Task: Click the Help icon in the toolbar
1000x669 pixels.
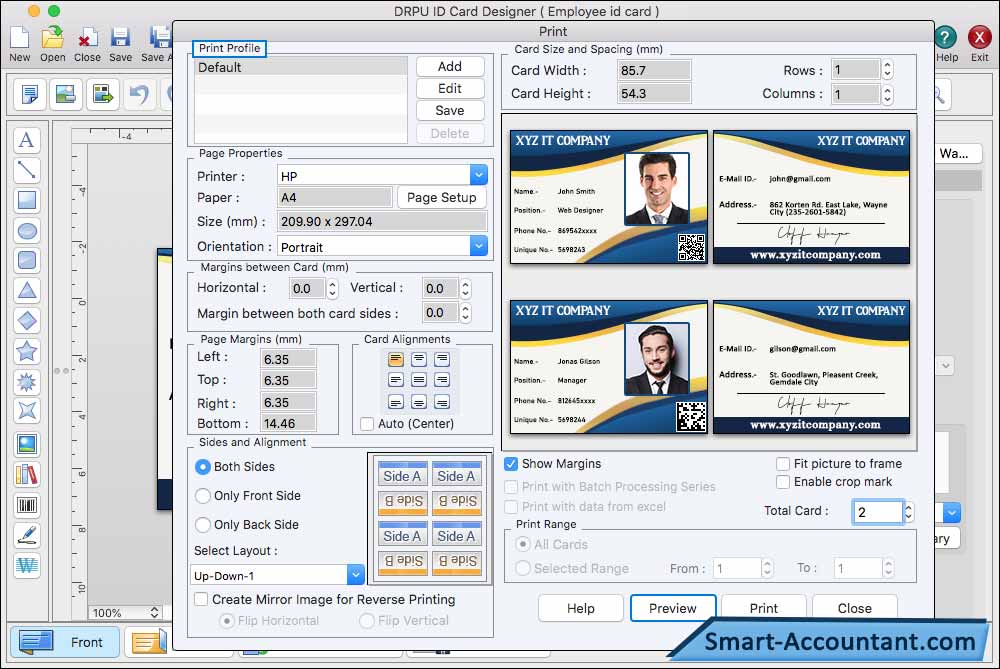Action: coord(946,37)
